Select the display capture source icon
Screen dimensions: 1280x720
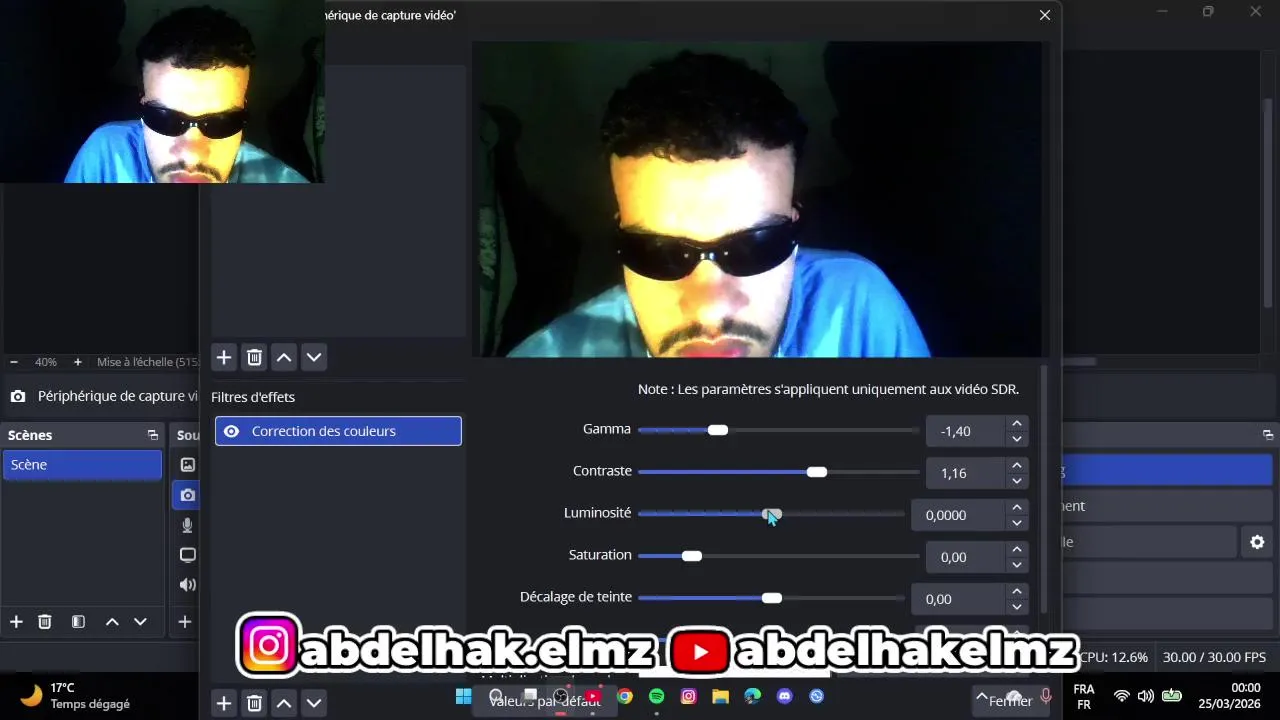[187, 555]
